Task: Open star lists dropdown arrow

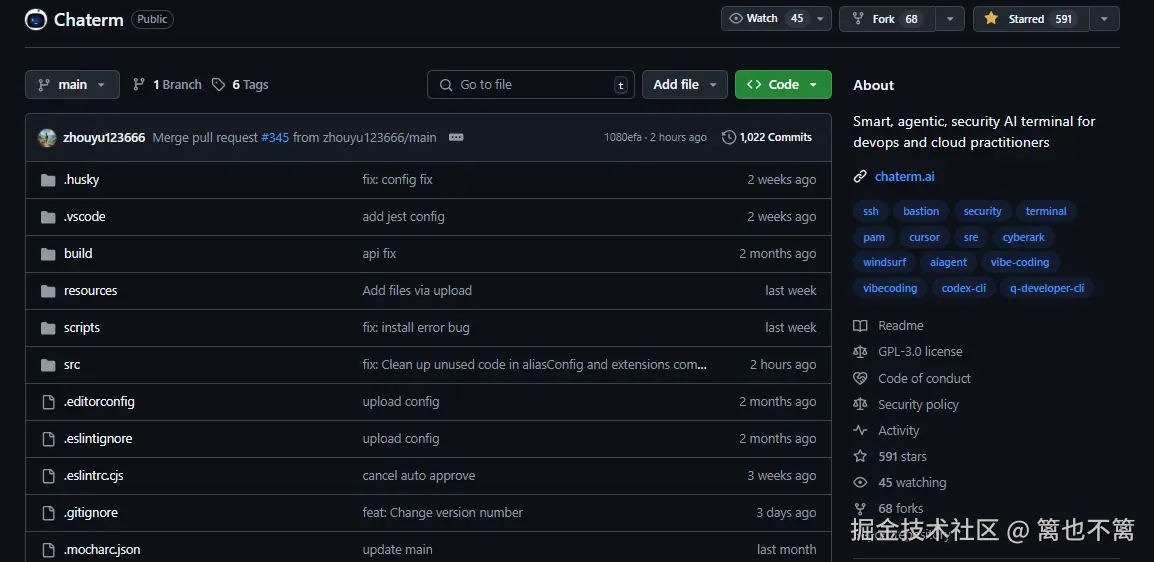Action: [x=1104, y=19]
